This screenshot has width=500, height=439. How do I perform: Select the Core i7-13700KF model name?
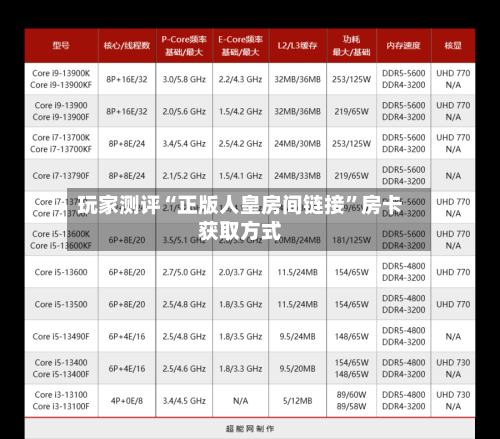(x=61, y=149)
